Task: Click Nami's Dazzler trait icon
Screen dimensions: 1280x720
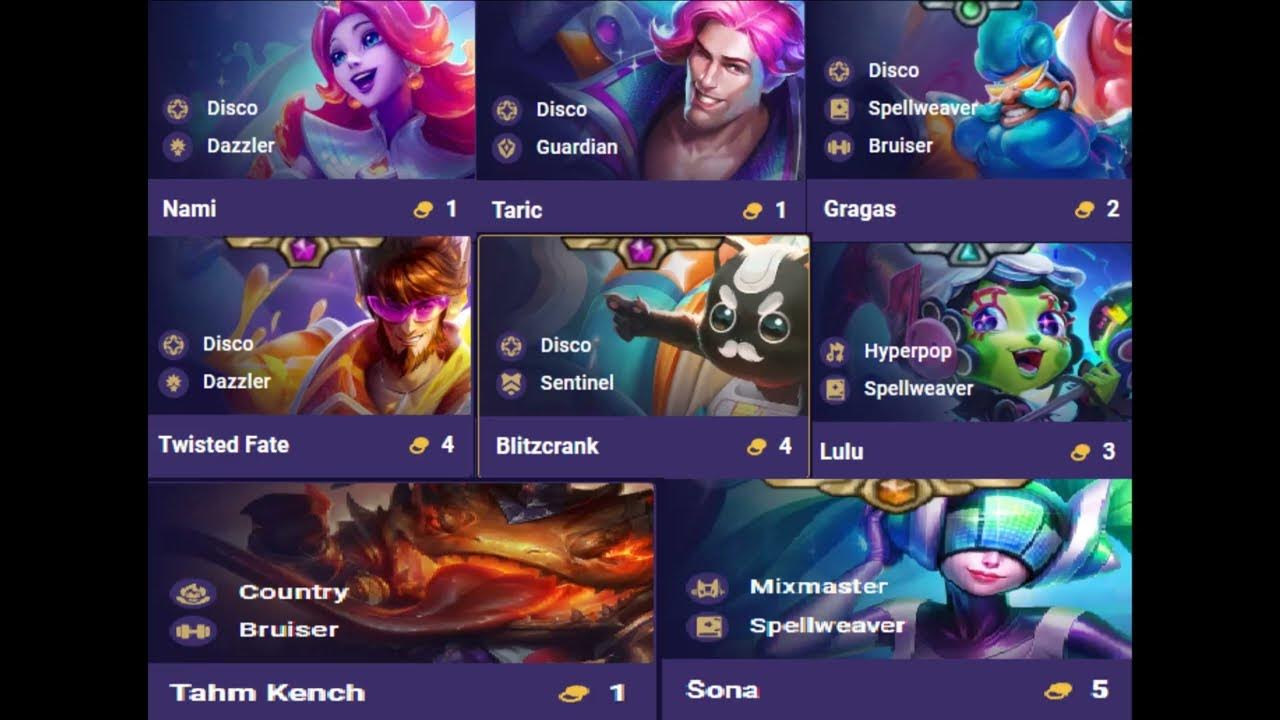Action: tap(177, 146)
